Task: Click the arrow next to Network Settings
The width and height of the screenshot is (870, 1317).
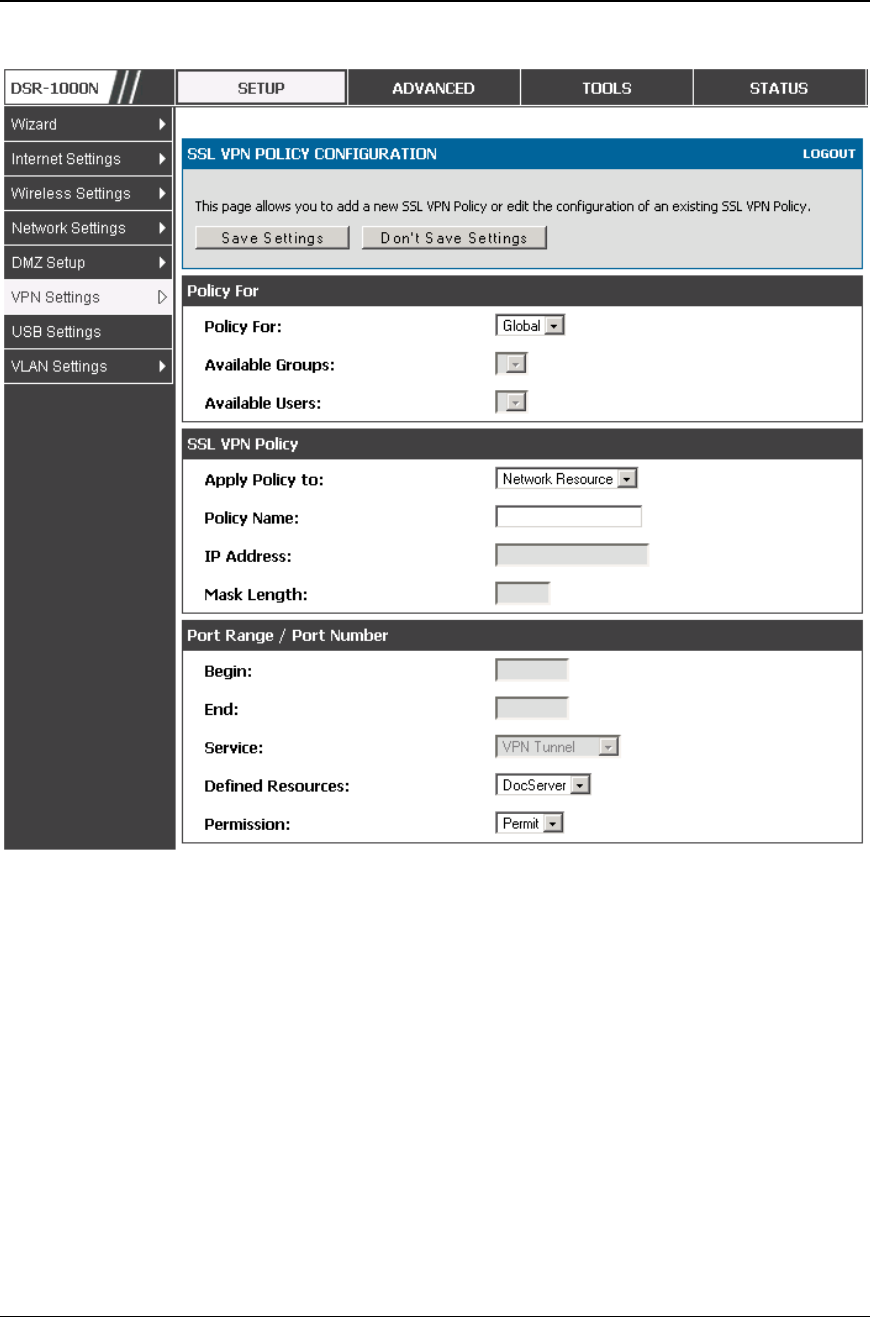Action: pos(162,228)
